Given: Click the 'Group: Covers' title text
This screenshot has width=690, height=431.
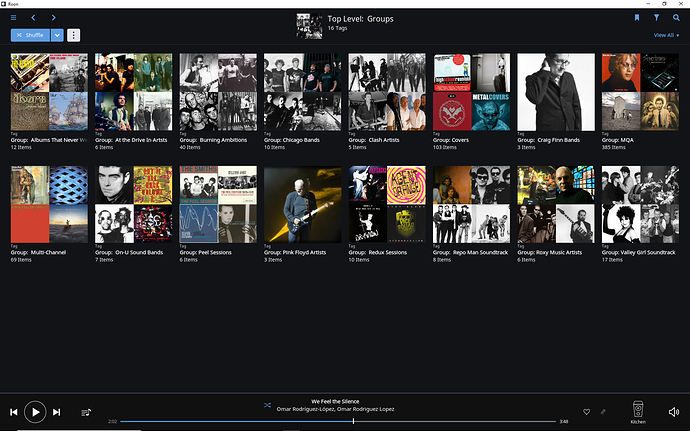Looking at the screenshot, I should (451, 140).
